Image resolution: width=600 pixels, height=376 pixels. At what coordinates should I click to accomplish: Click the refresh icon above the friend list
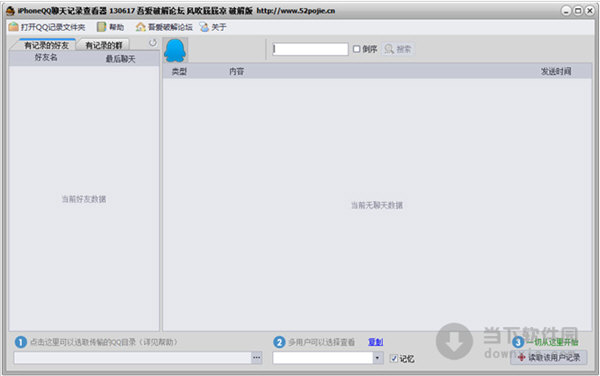(x=153, y=43)
